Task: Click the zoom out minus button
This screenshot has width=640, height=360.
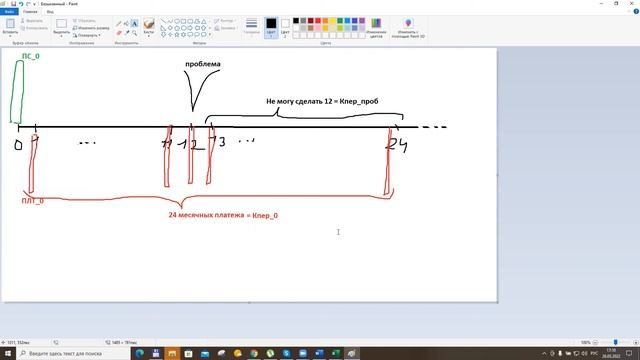Action: [x=596, y=342]
